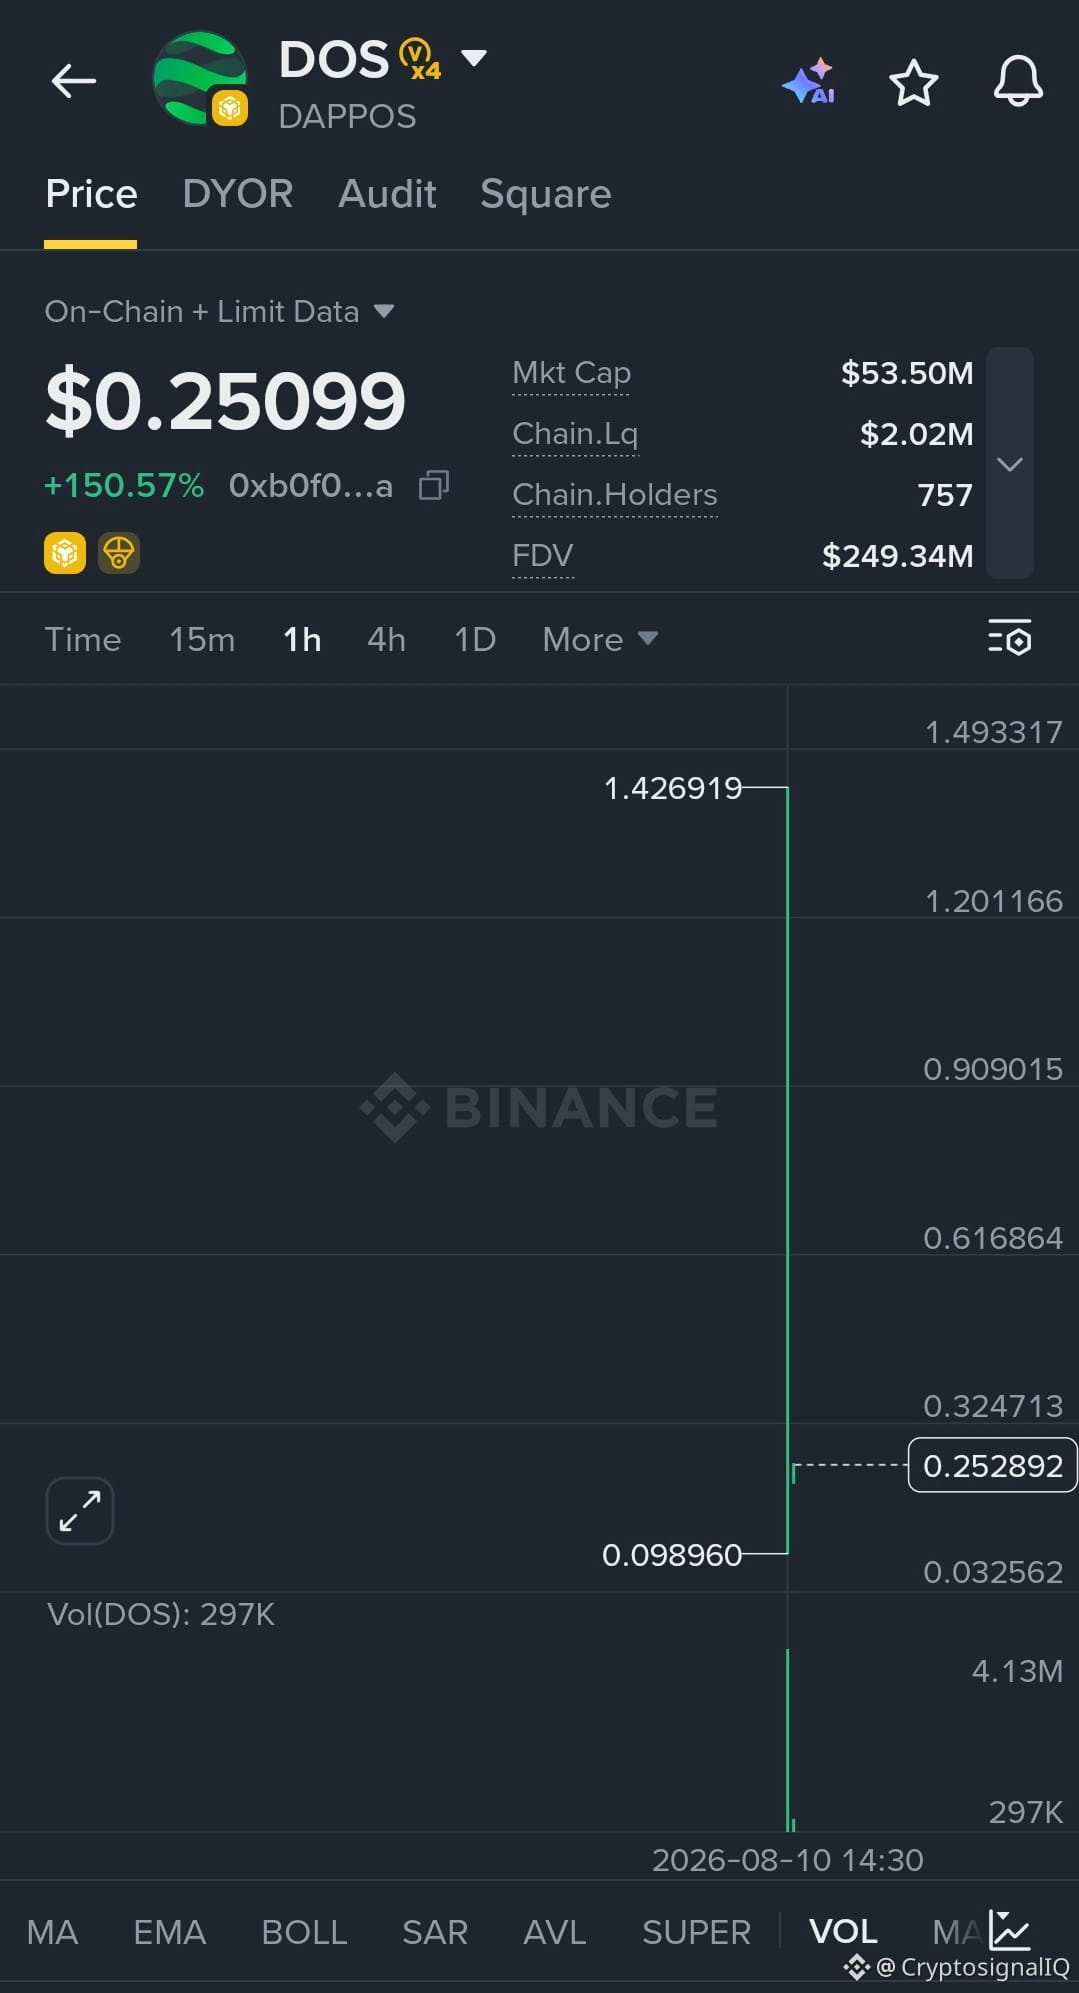Screen dimensions: 1079x1993
Task: Expand market stats panel chevron
Action: click(x=1010, y=463)
